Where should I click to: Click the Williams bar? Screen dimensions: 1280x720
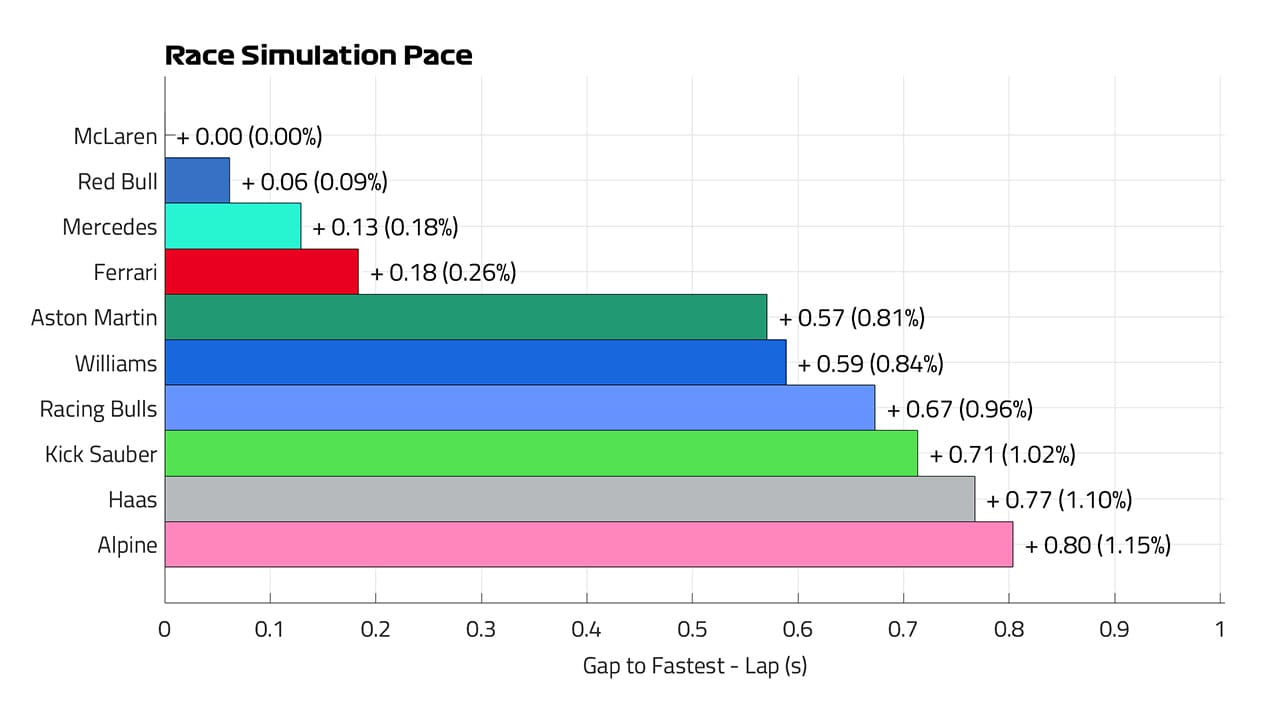tap(475, 363)
